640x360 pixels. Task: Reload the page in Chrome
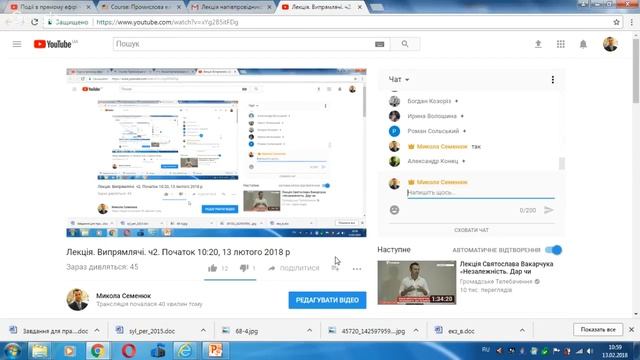[x=35, y=22]
